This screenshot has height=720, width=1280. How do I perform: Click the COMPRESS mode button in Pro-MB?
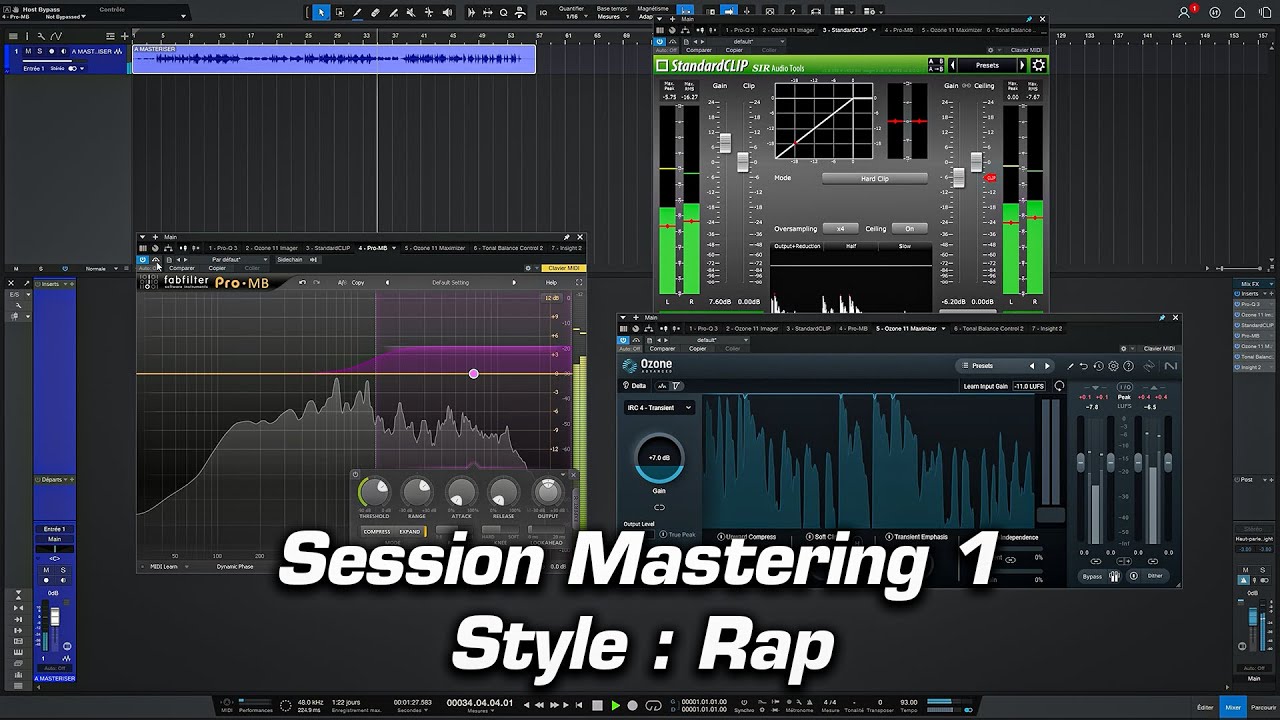pos(377,532)
